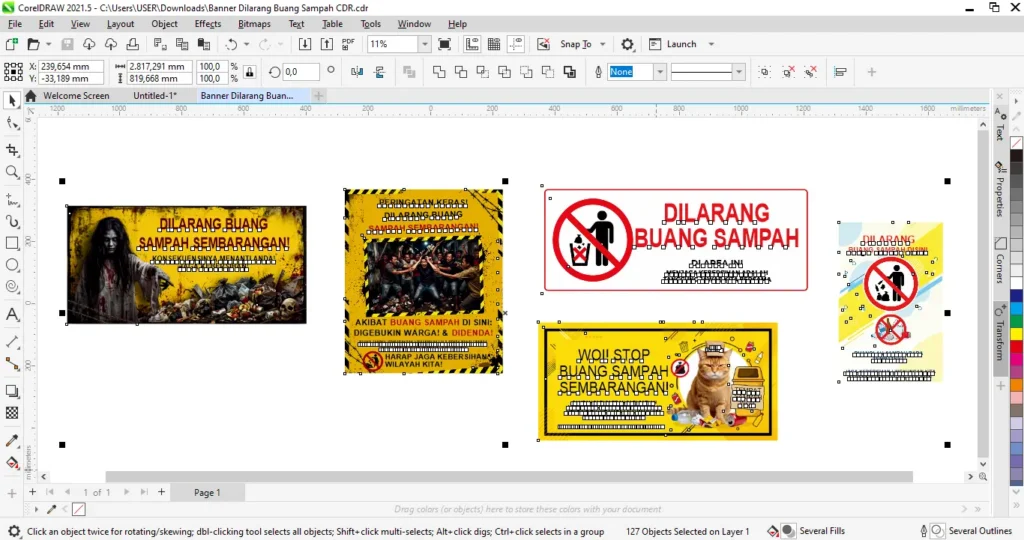
Task: Click the Export icon
Action: 327,44
